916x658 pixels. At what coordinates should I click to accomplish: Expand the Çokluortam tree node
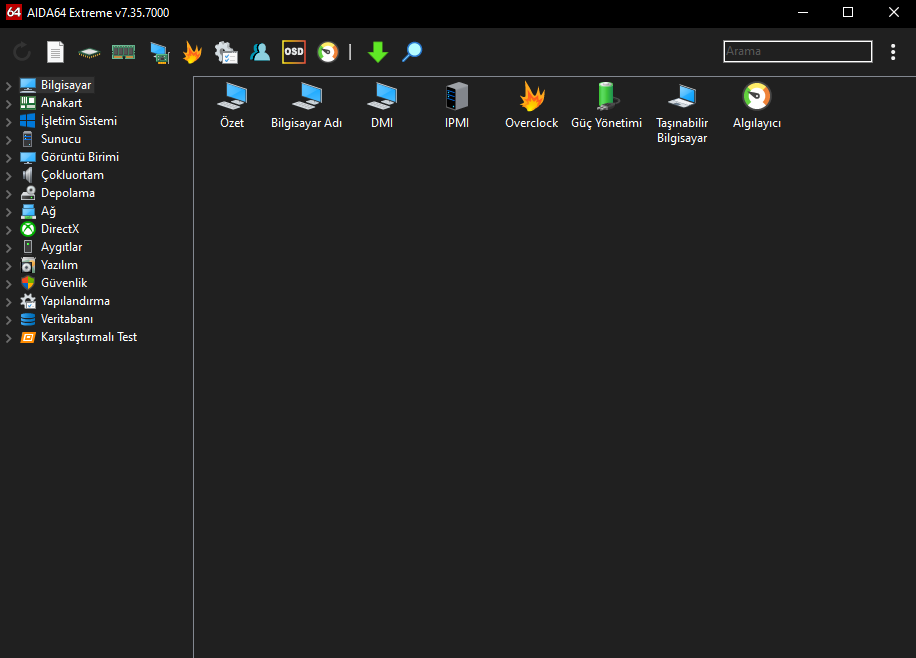coord(9,176)
